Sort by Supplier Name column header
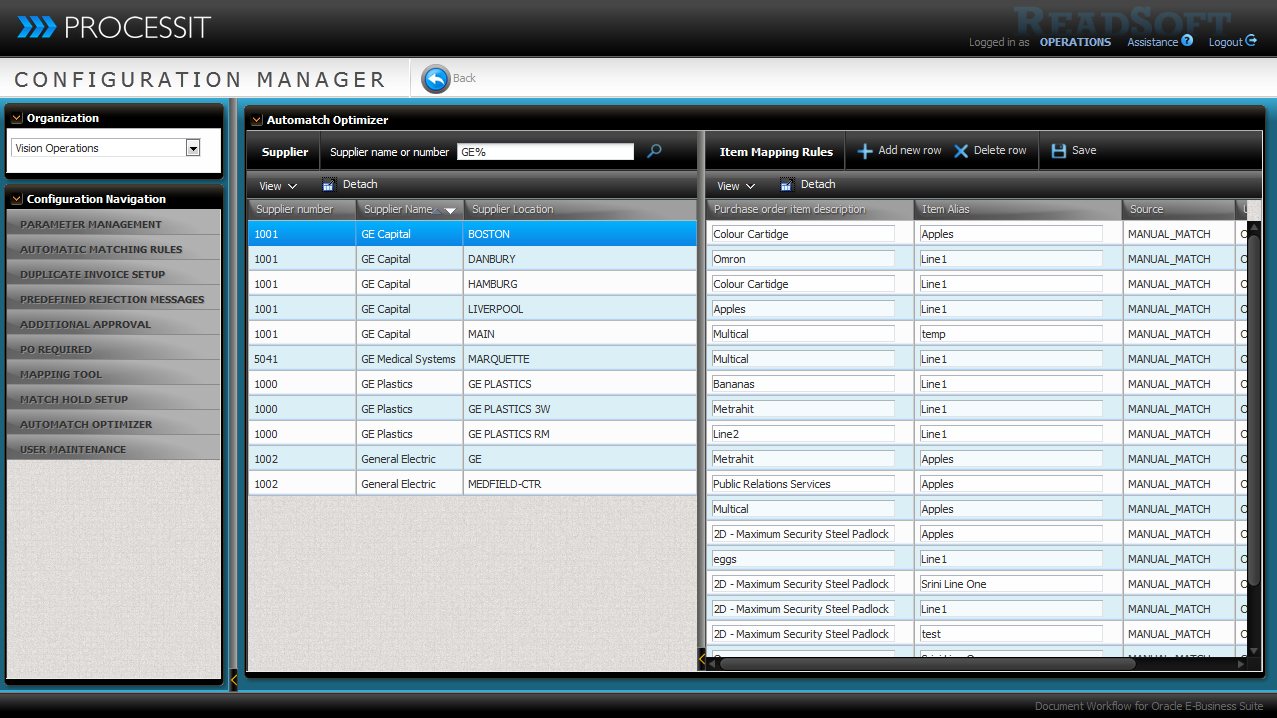 point(401,209)
